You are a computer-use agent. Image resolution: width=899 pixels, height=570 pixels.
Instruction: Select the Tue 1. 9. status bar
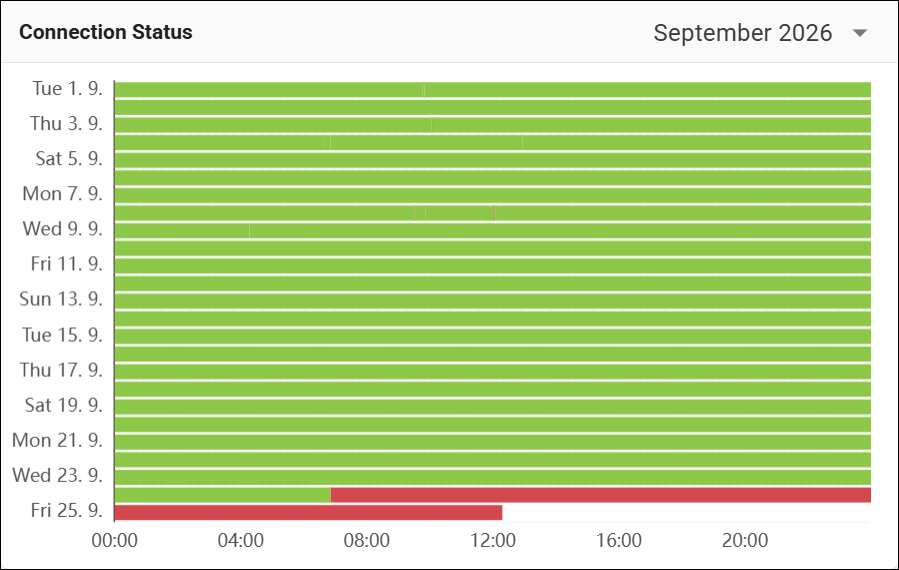pyautogui.click(x=493, y=90)
